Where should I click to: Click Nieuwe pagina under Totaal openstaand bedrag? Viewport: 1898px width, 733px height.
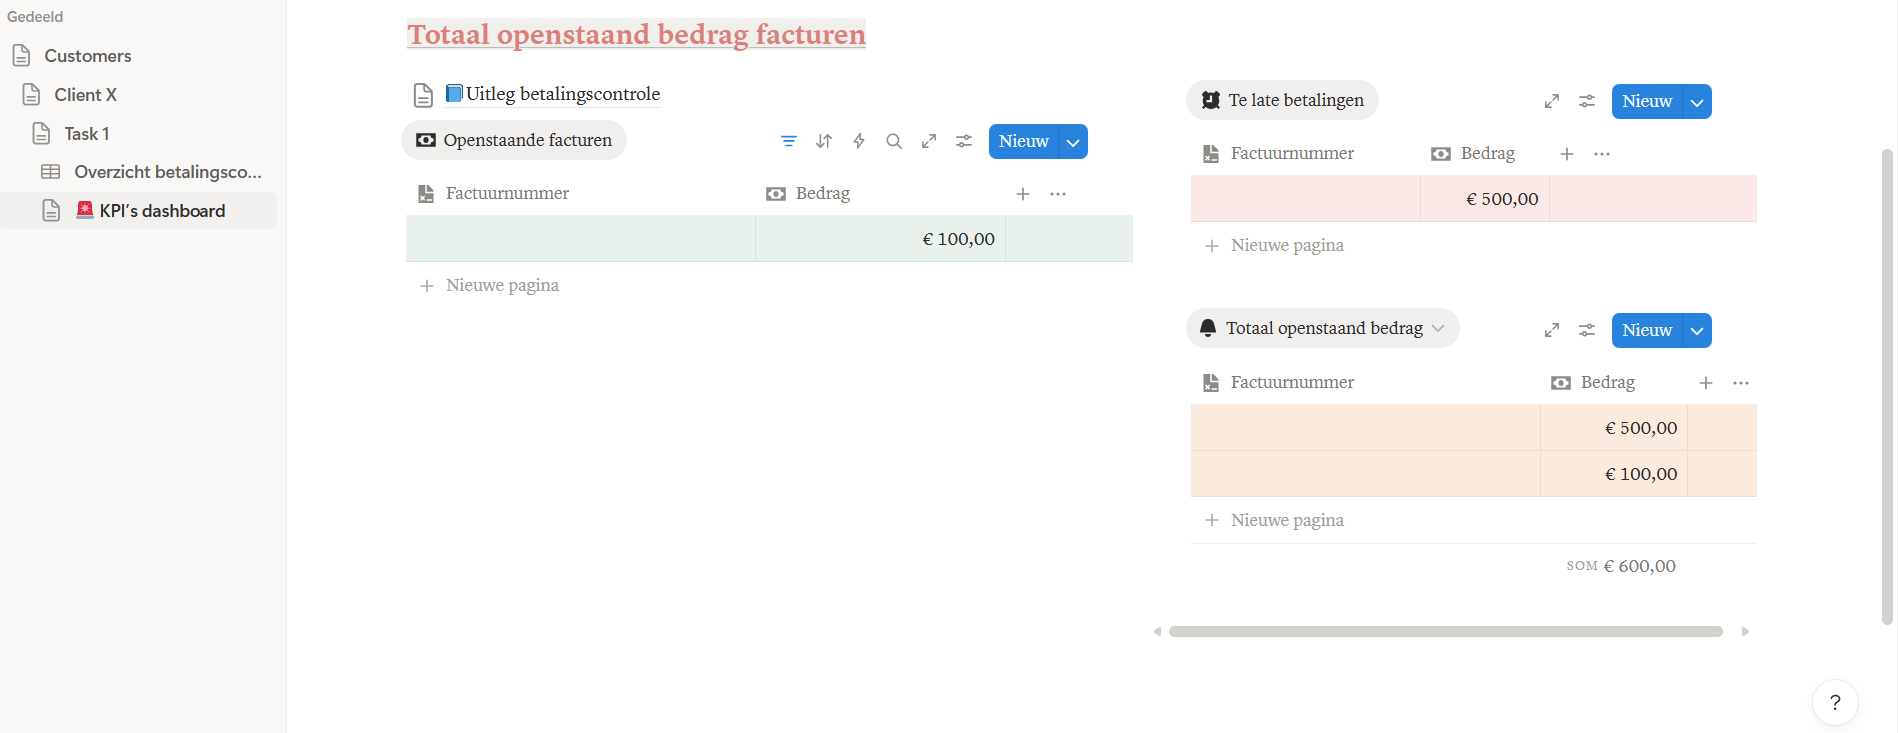1287,520
